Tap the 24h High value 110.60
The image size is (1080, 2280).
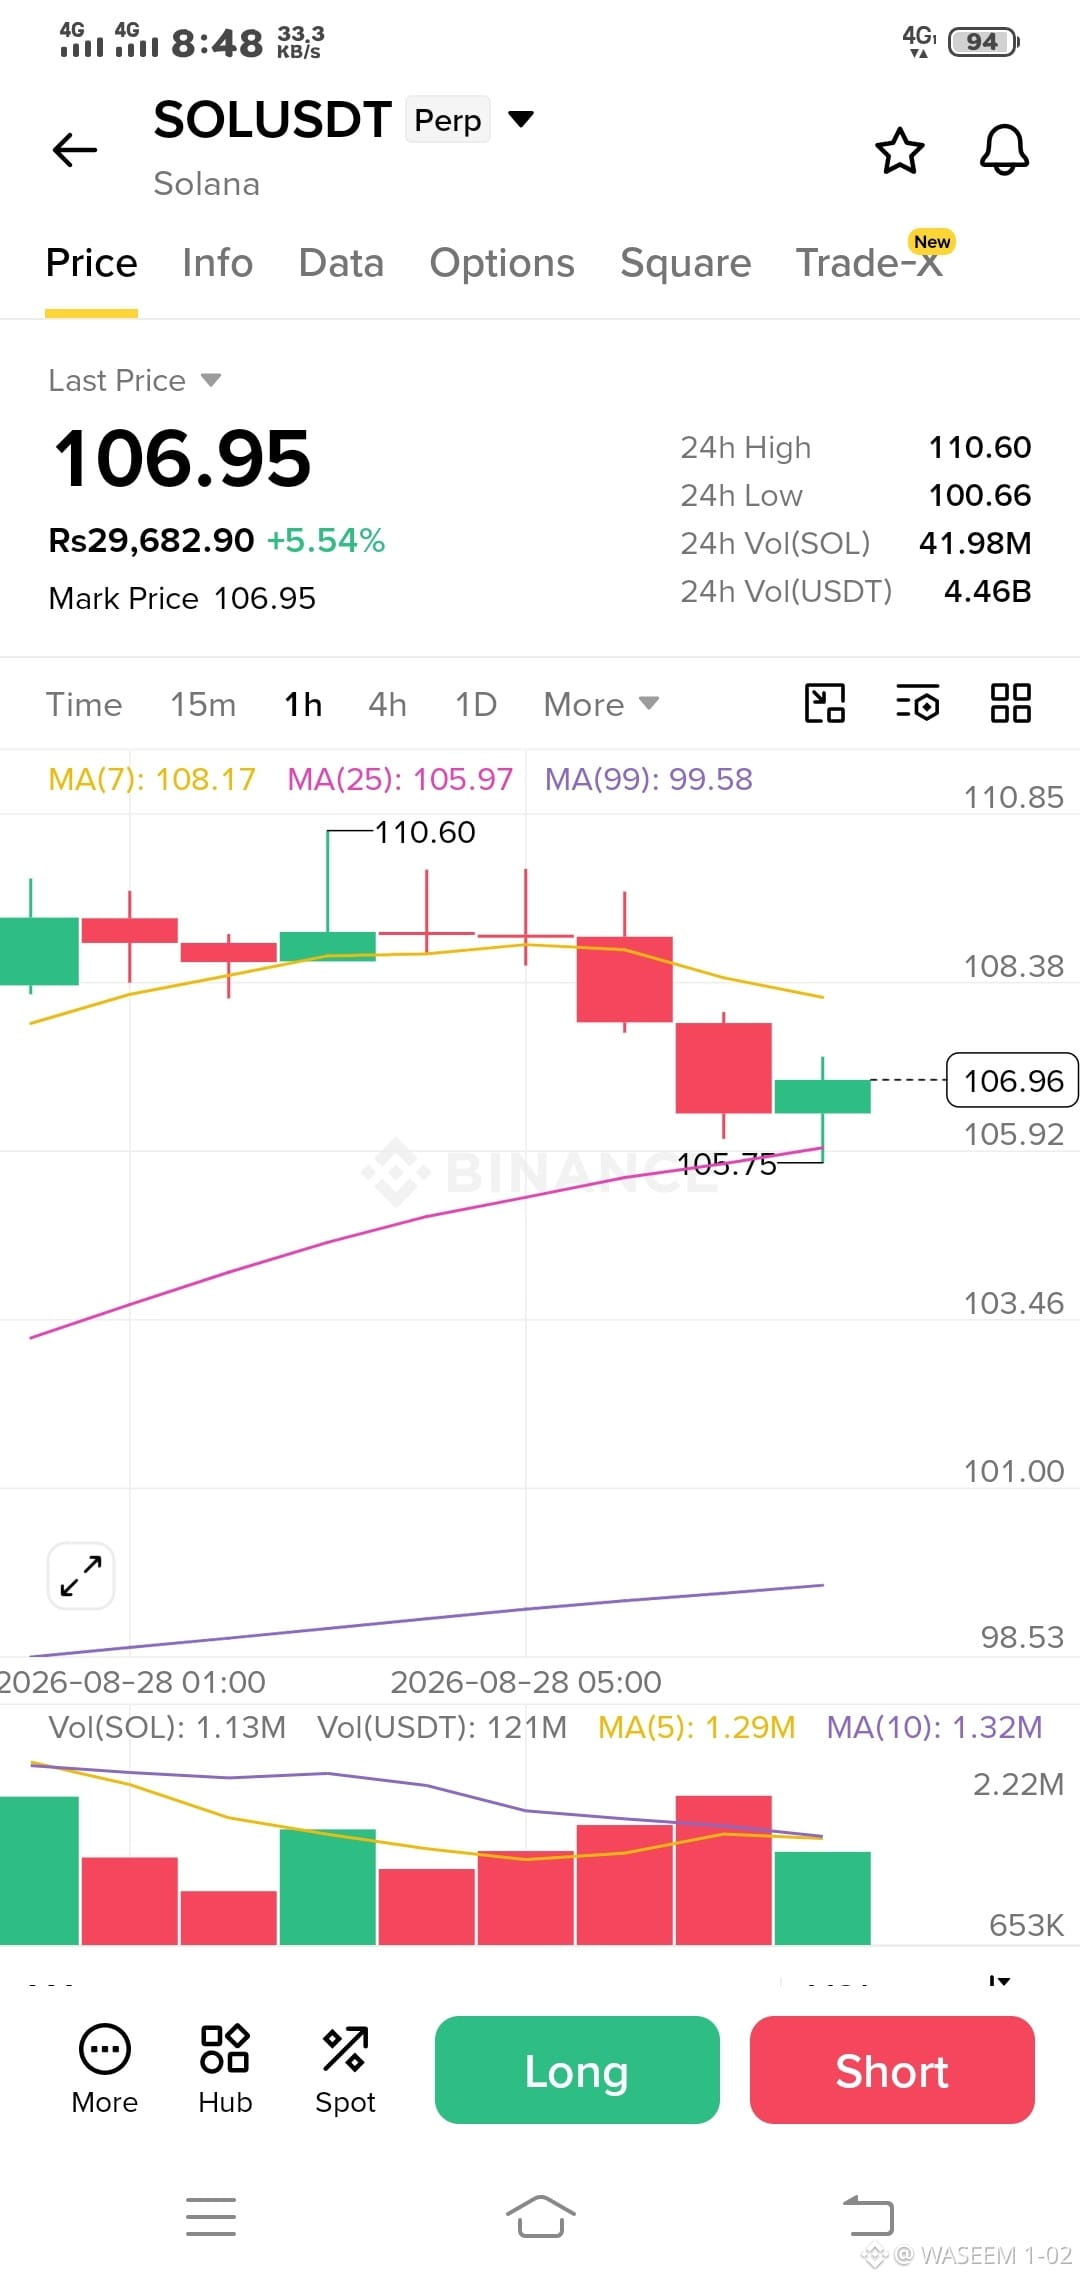(x=980, y=447)
